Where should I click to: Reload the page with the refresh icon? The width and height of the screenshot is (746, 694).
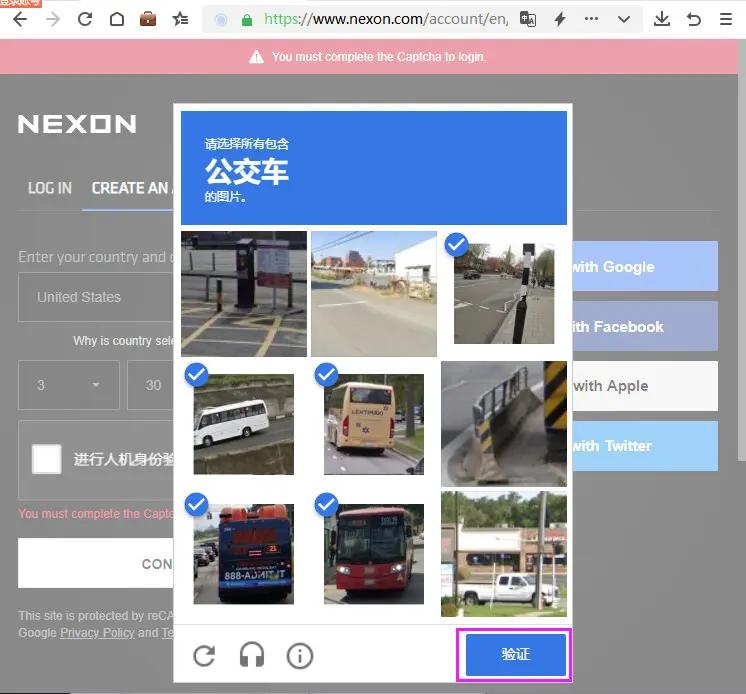pos(85,19)
